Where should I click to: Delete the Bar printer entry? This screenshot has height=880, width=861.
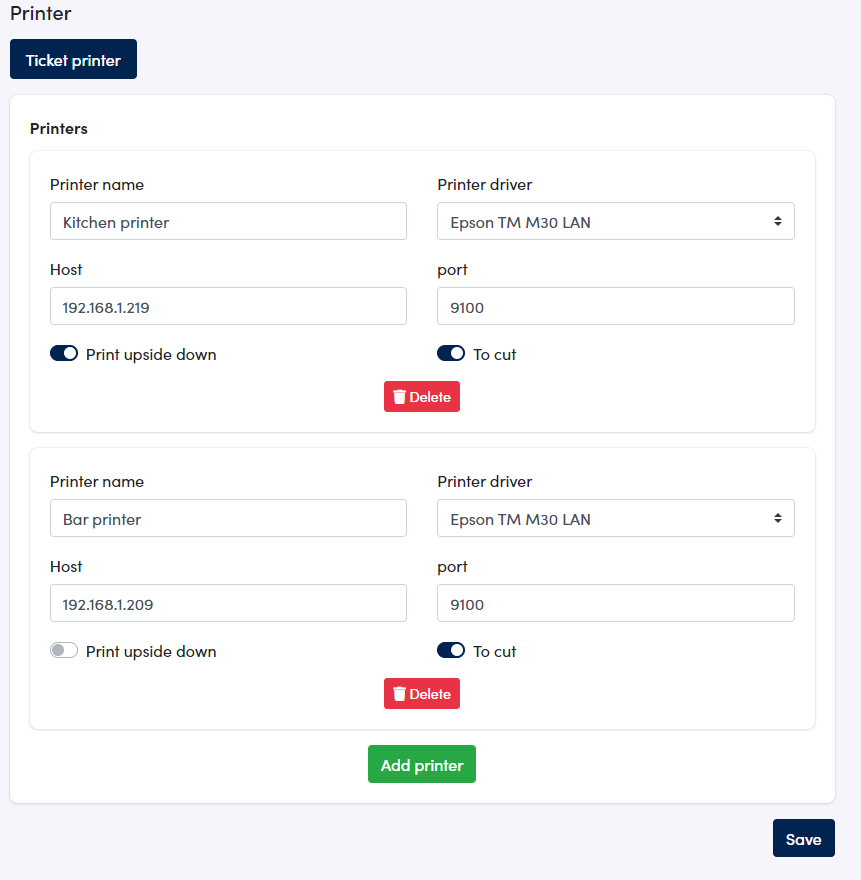[x=422, y=694]
